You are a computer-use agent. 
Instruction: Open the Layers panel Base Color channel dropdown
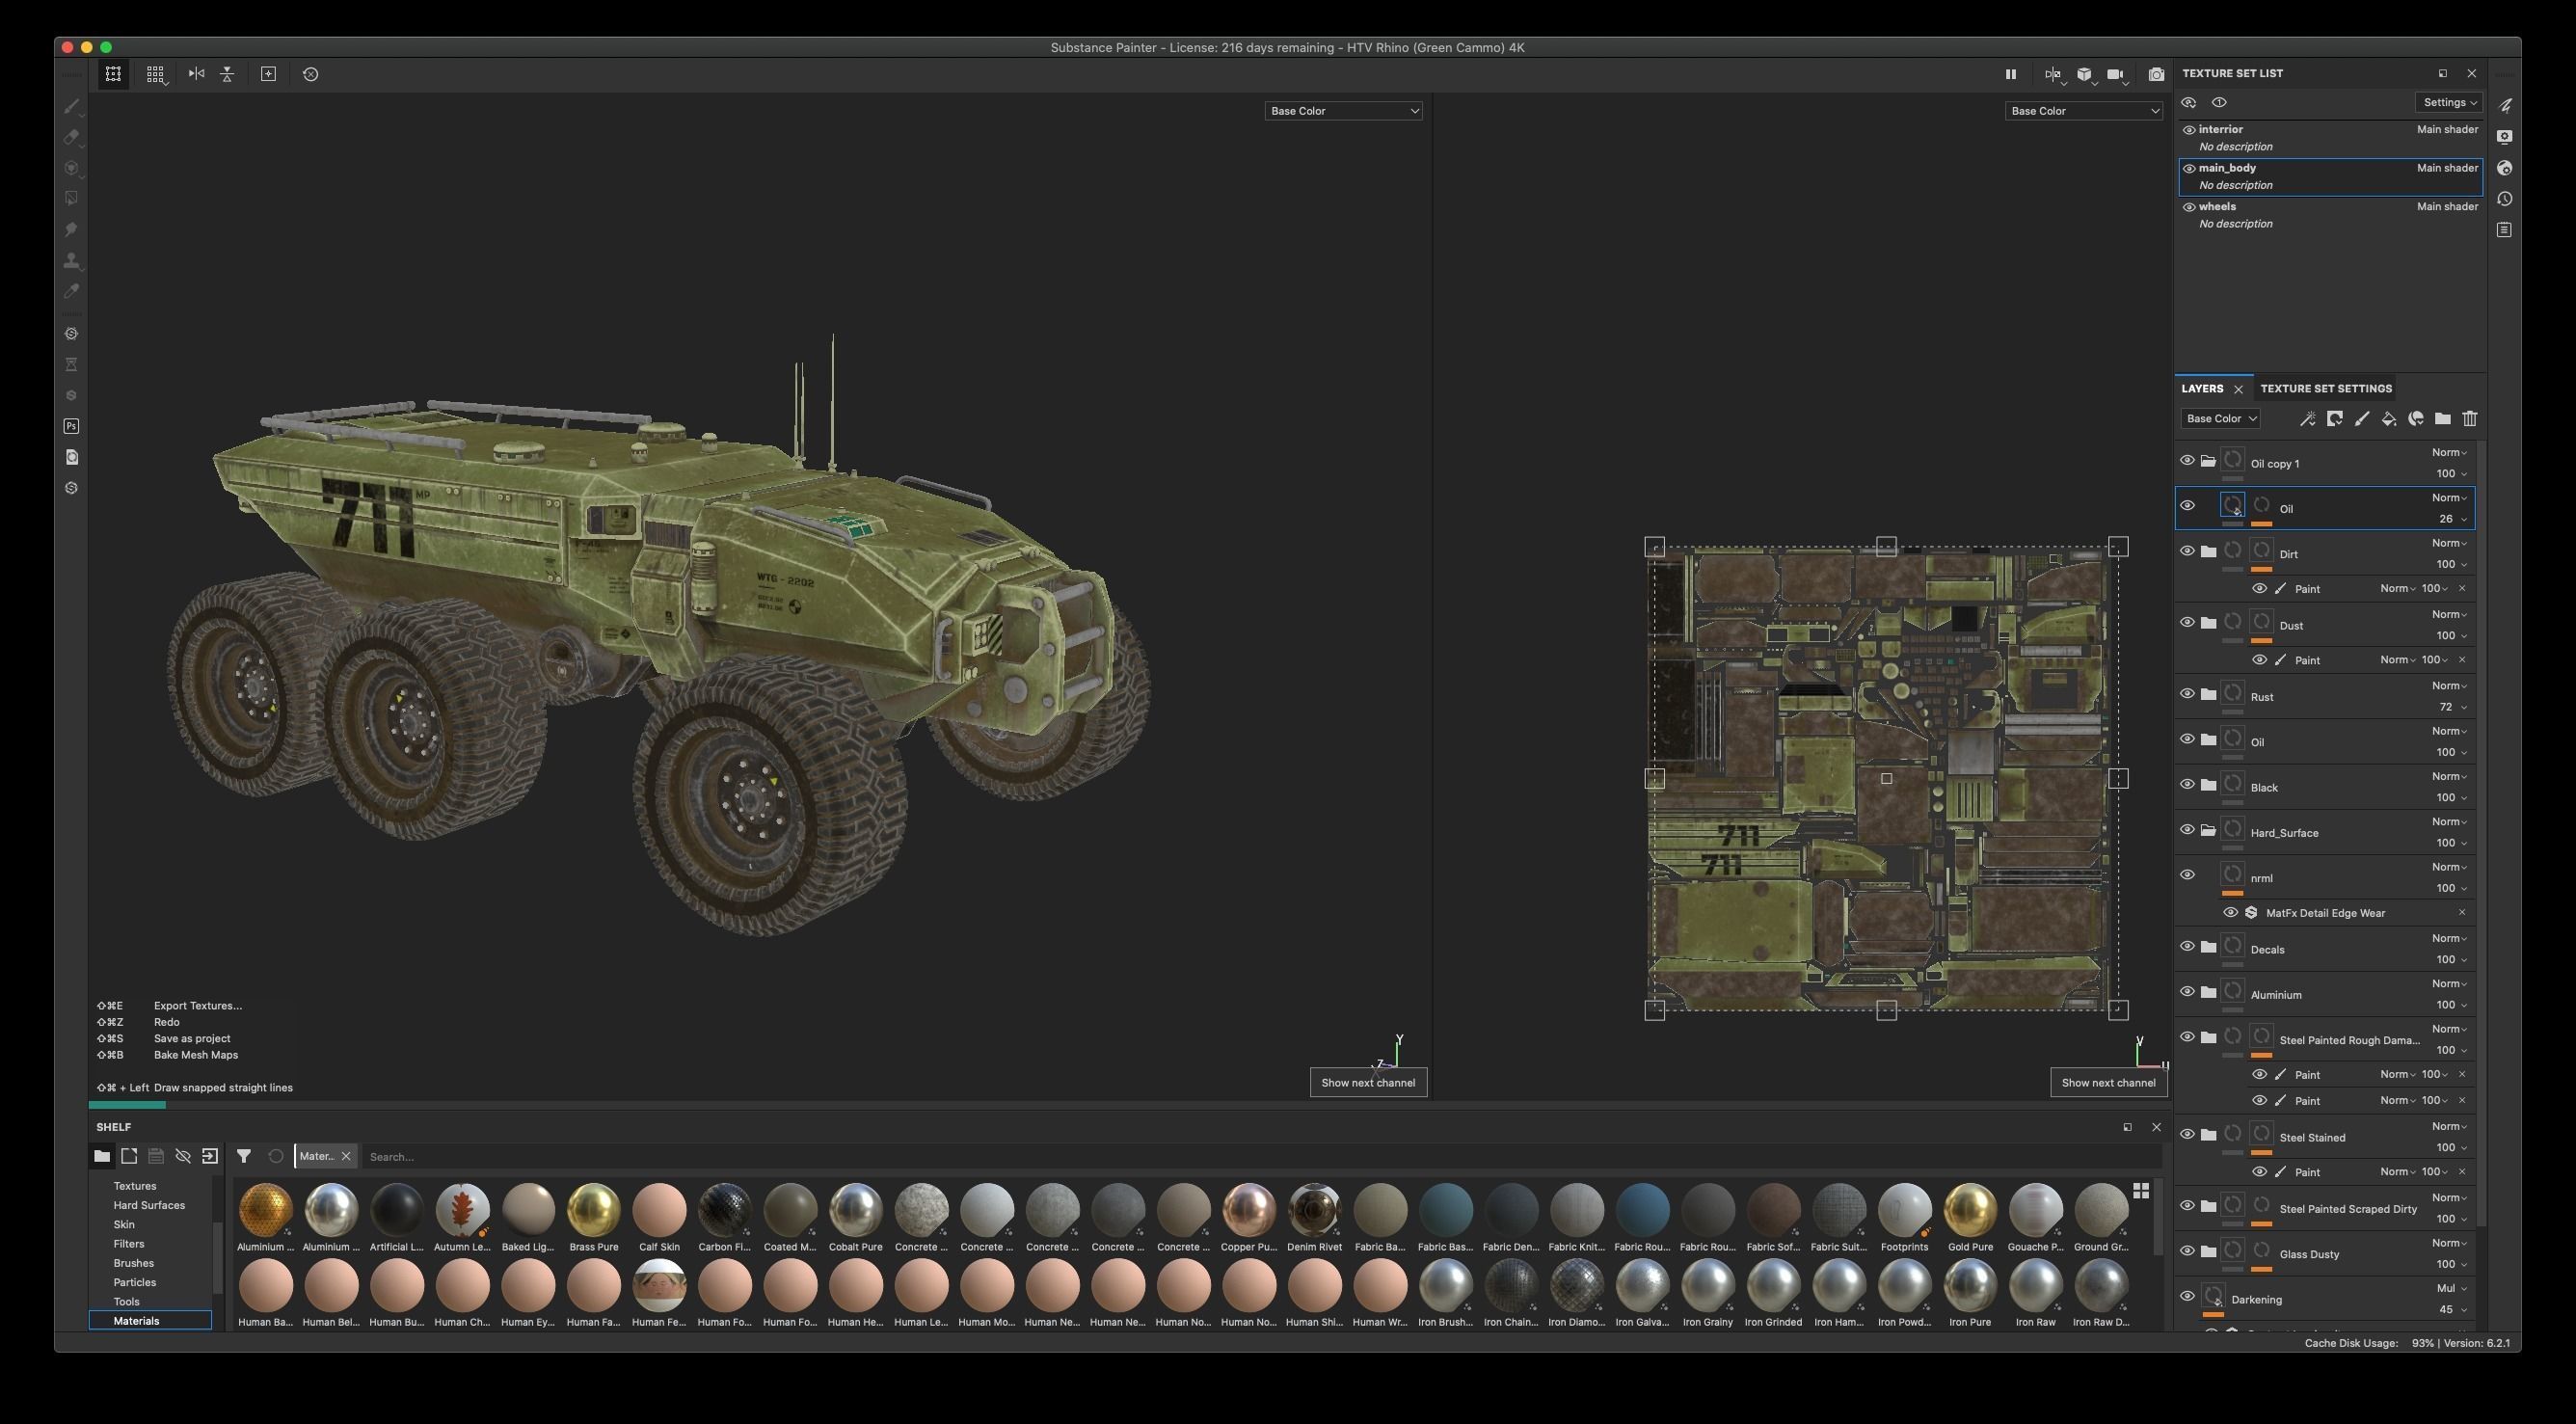pos(2220,419)
